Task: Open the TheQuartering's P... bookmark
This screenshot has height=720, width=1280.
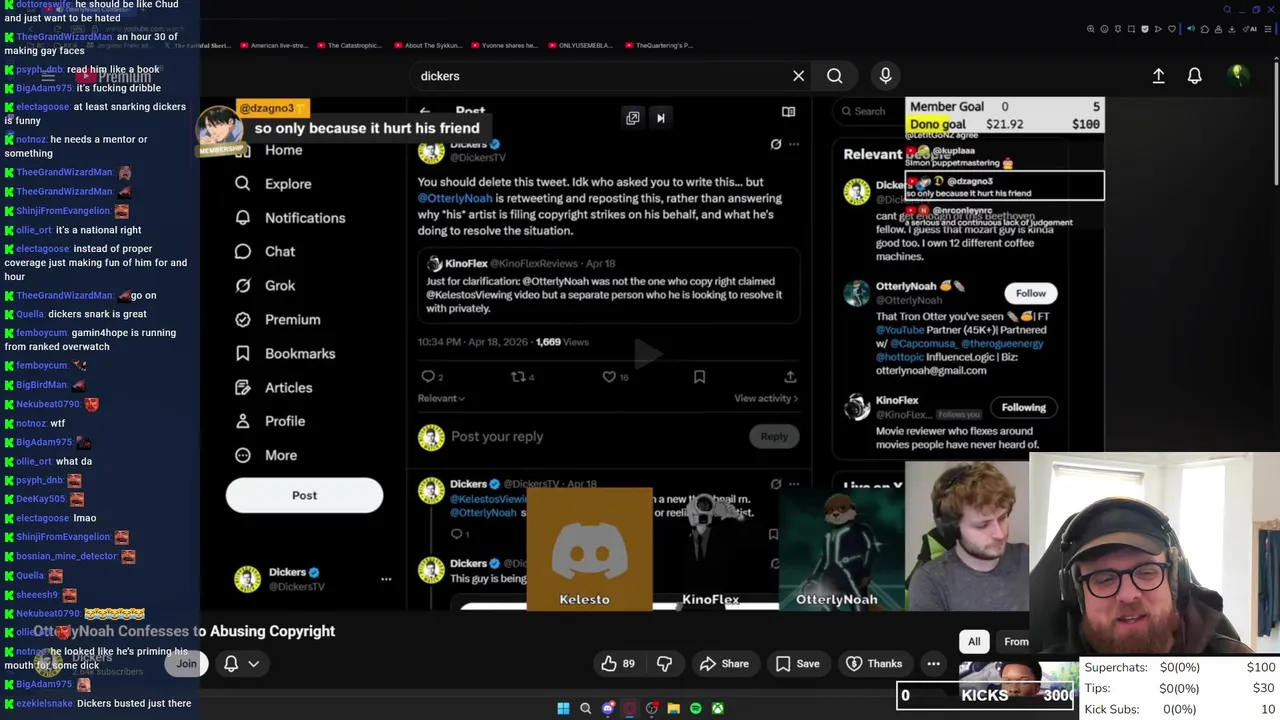Action: [x=660, y=45]
